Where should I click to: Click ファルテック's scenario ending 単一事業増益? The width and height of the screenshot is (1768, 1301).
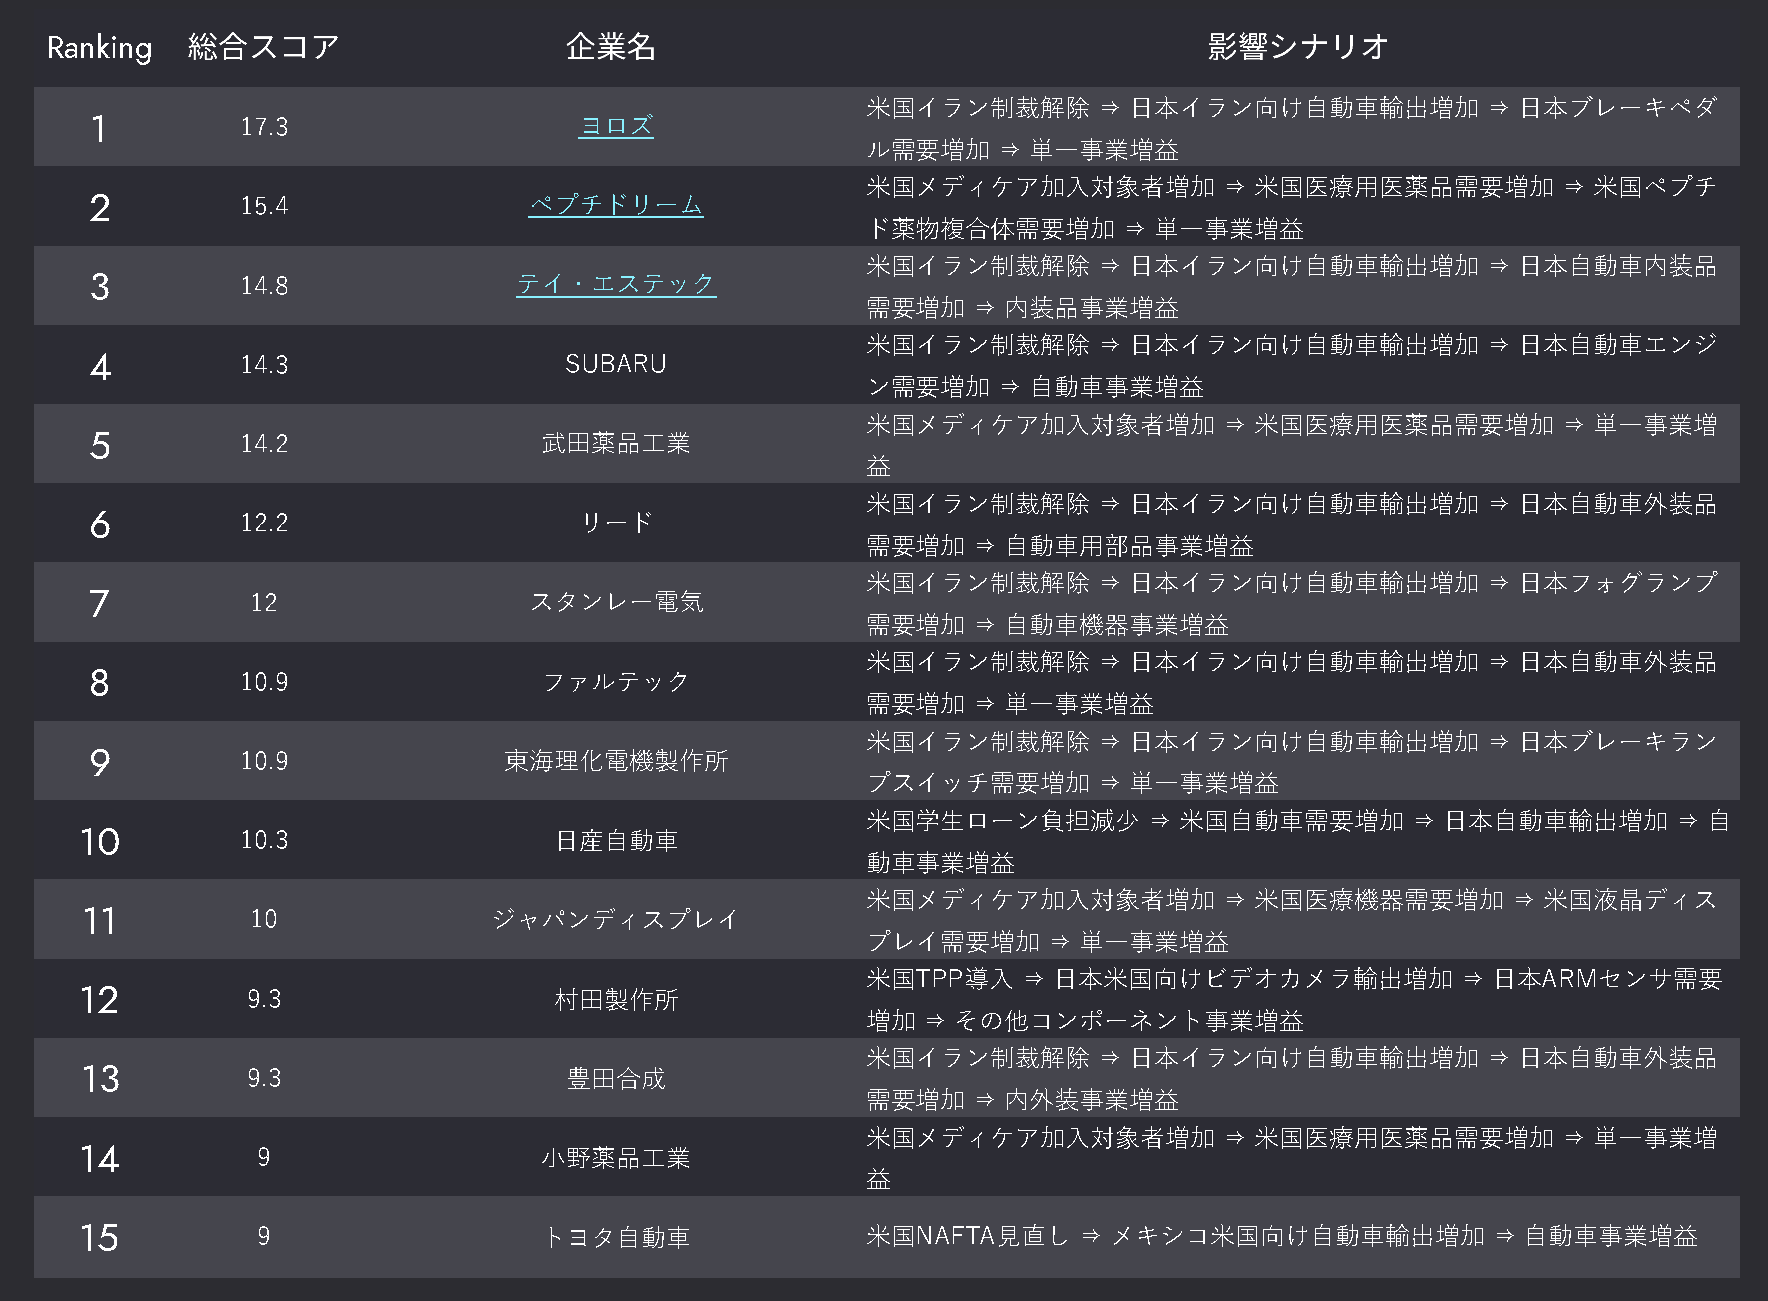click(x=1291, y=682)
